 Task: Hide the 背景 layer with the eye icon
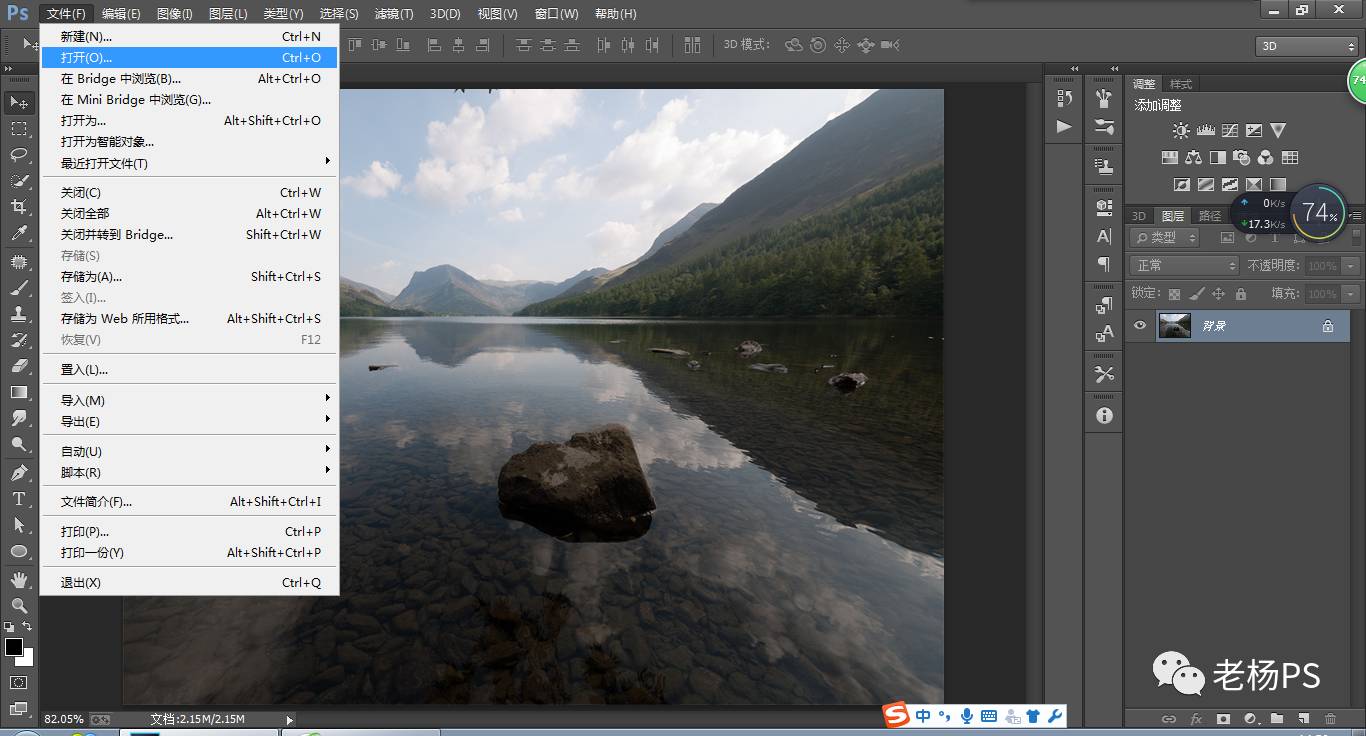click(x=1139, y=326)
